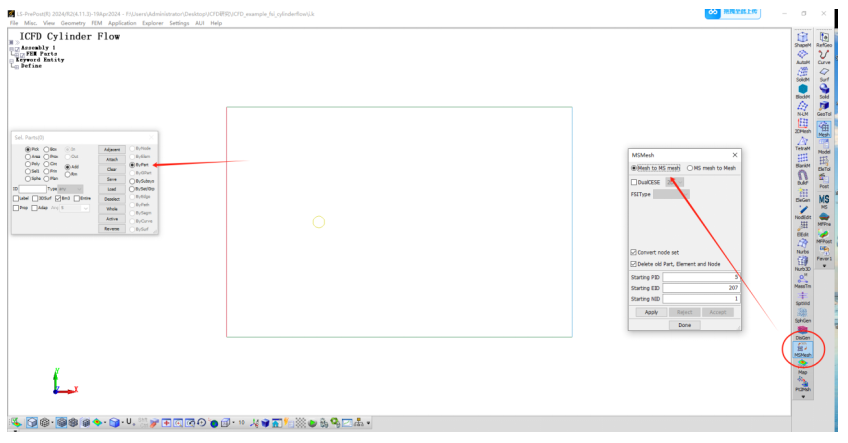The width and height of the screenshot is (848, 443).
Task: Open the MassTrn mass trimming tool
Action: point(803,280)
